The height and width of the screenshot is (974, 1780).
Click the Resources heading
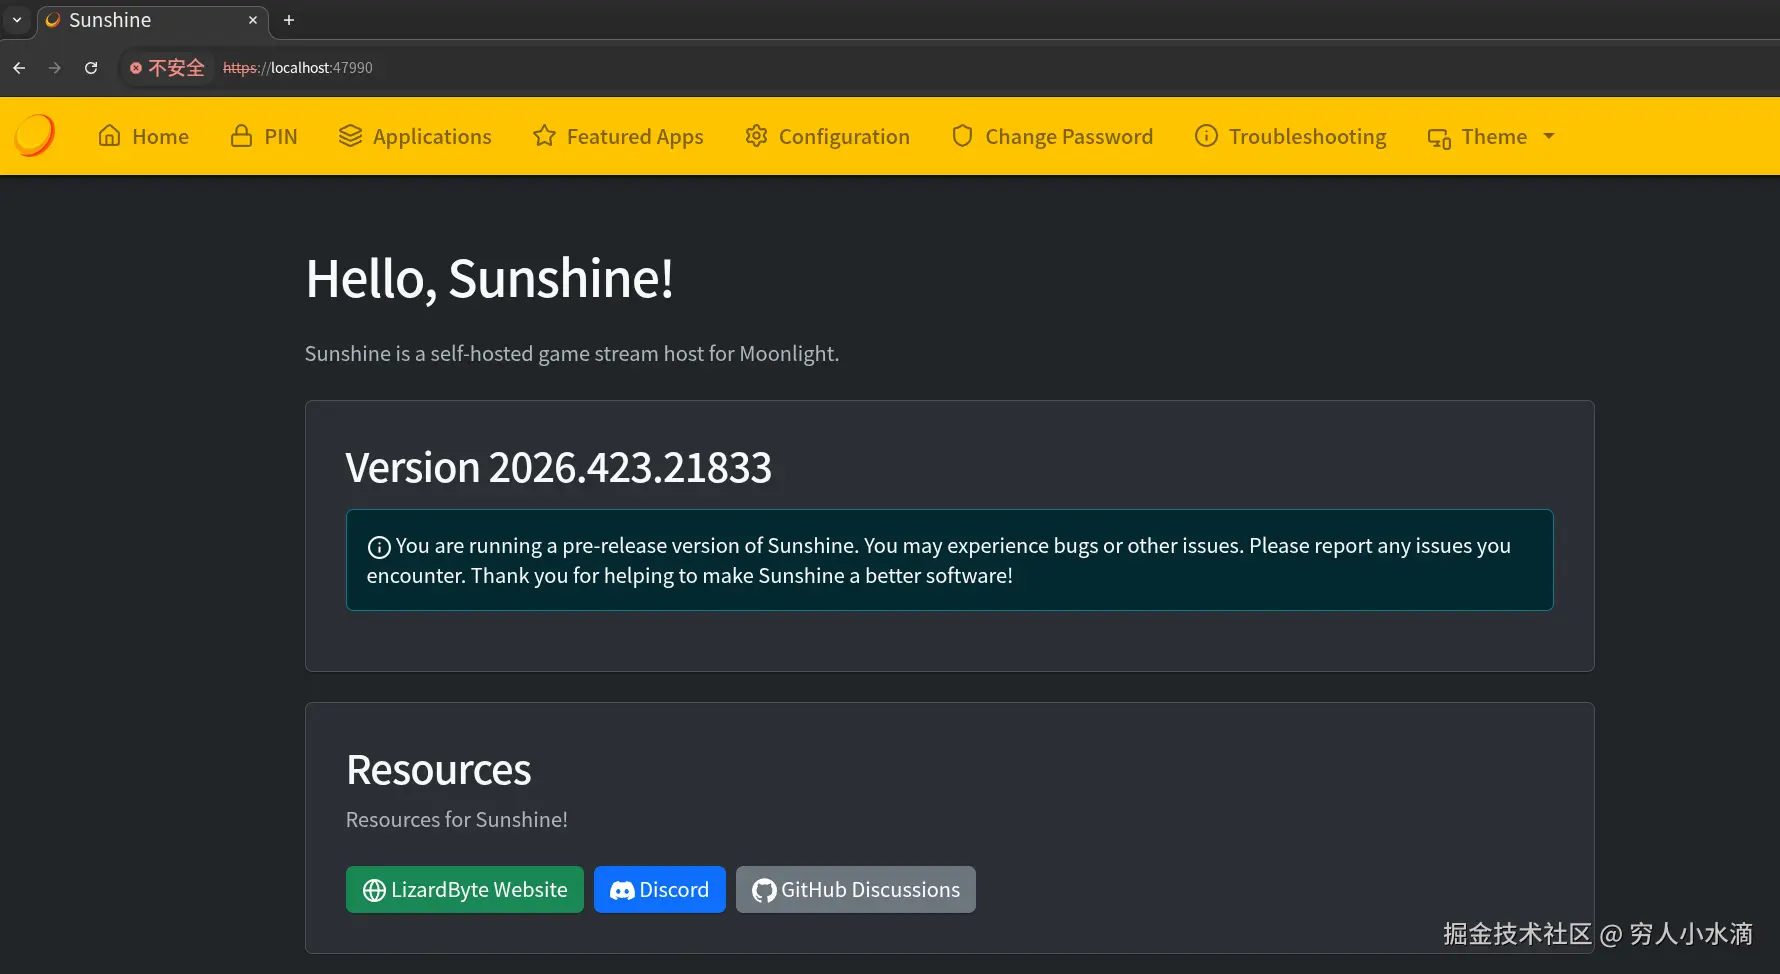[439, 770]
